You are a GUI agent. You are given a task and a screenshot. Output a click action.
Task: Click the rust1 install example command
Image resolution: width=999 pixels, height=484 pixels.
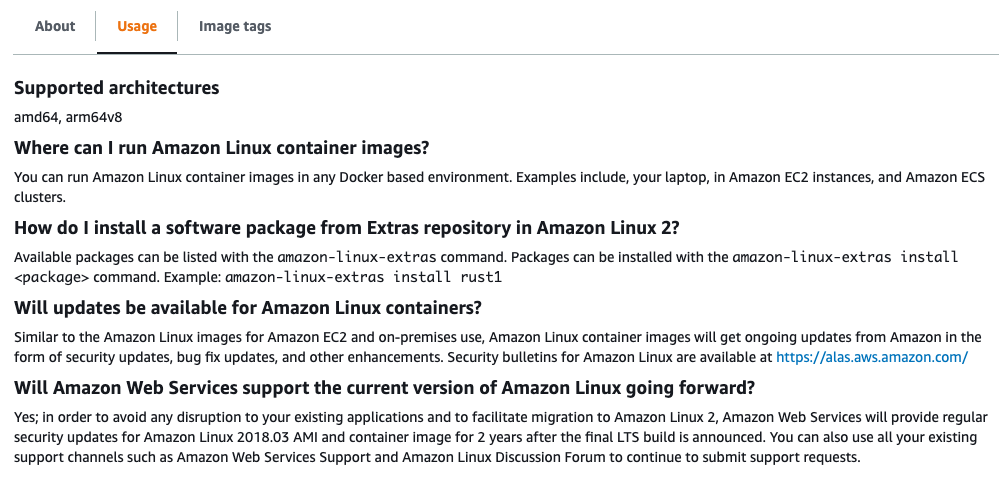pos(363,277)
